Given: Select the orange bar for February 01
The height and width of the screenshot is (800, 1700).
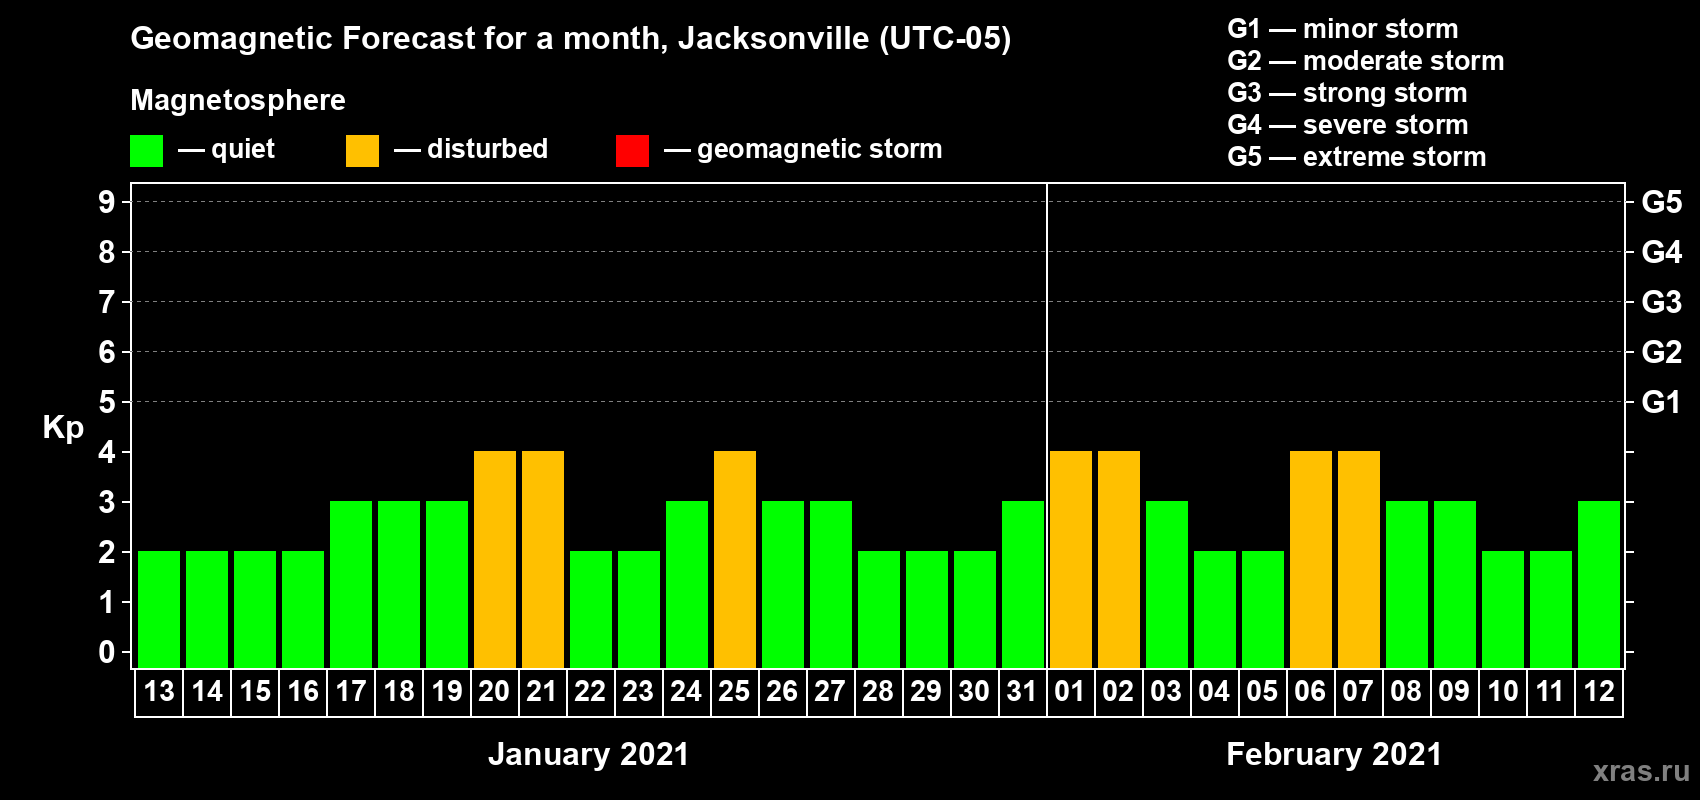Looking at the screenshot, I should (x=1071, y=559).
